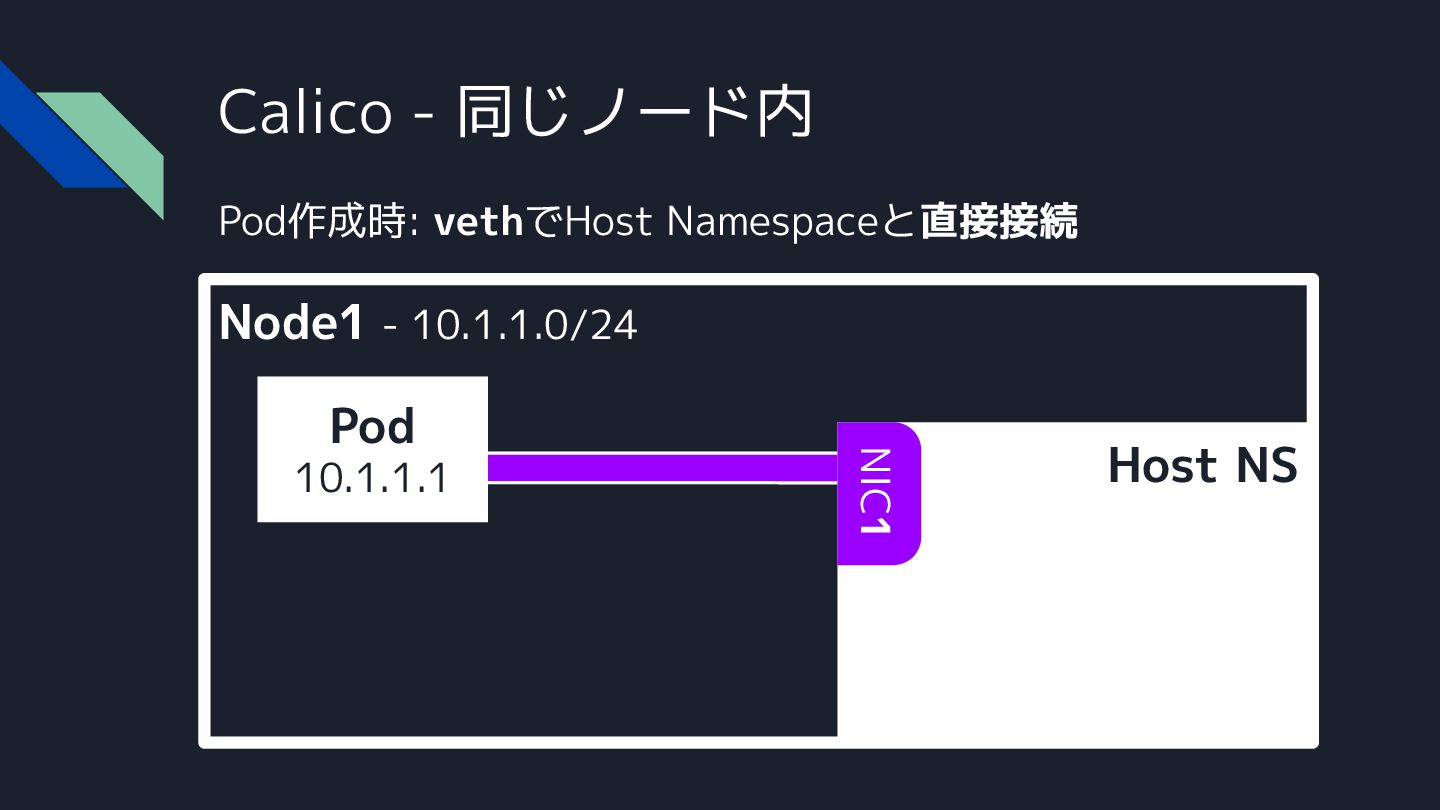Select "同じノード内" in the slide title
The height and width of the screenshot is (810, 1440).
point(634,112)
